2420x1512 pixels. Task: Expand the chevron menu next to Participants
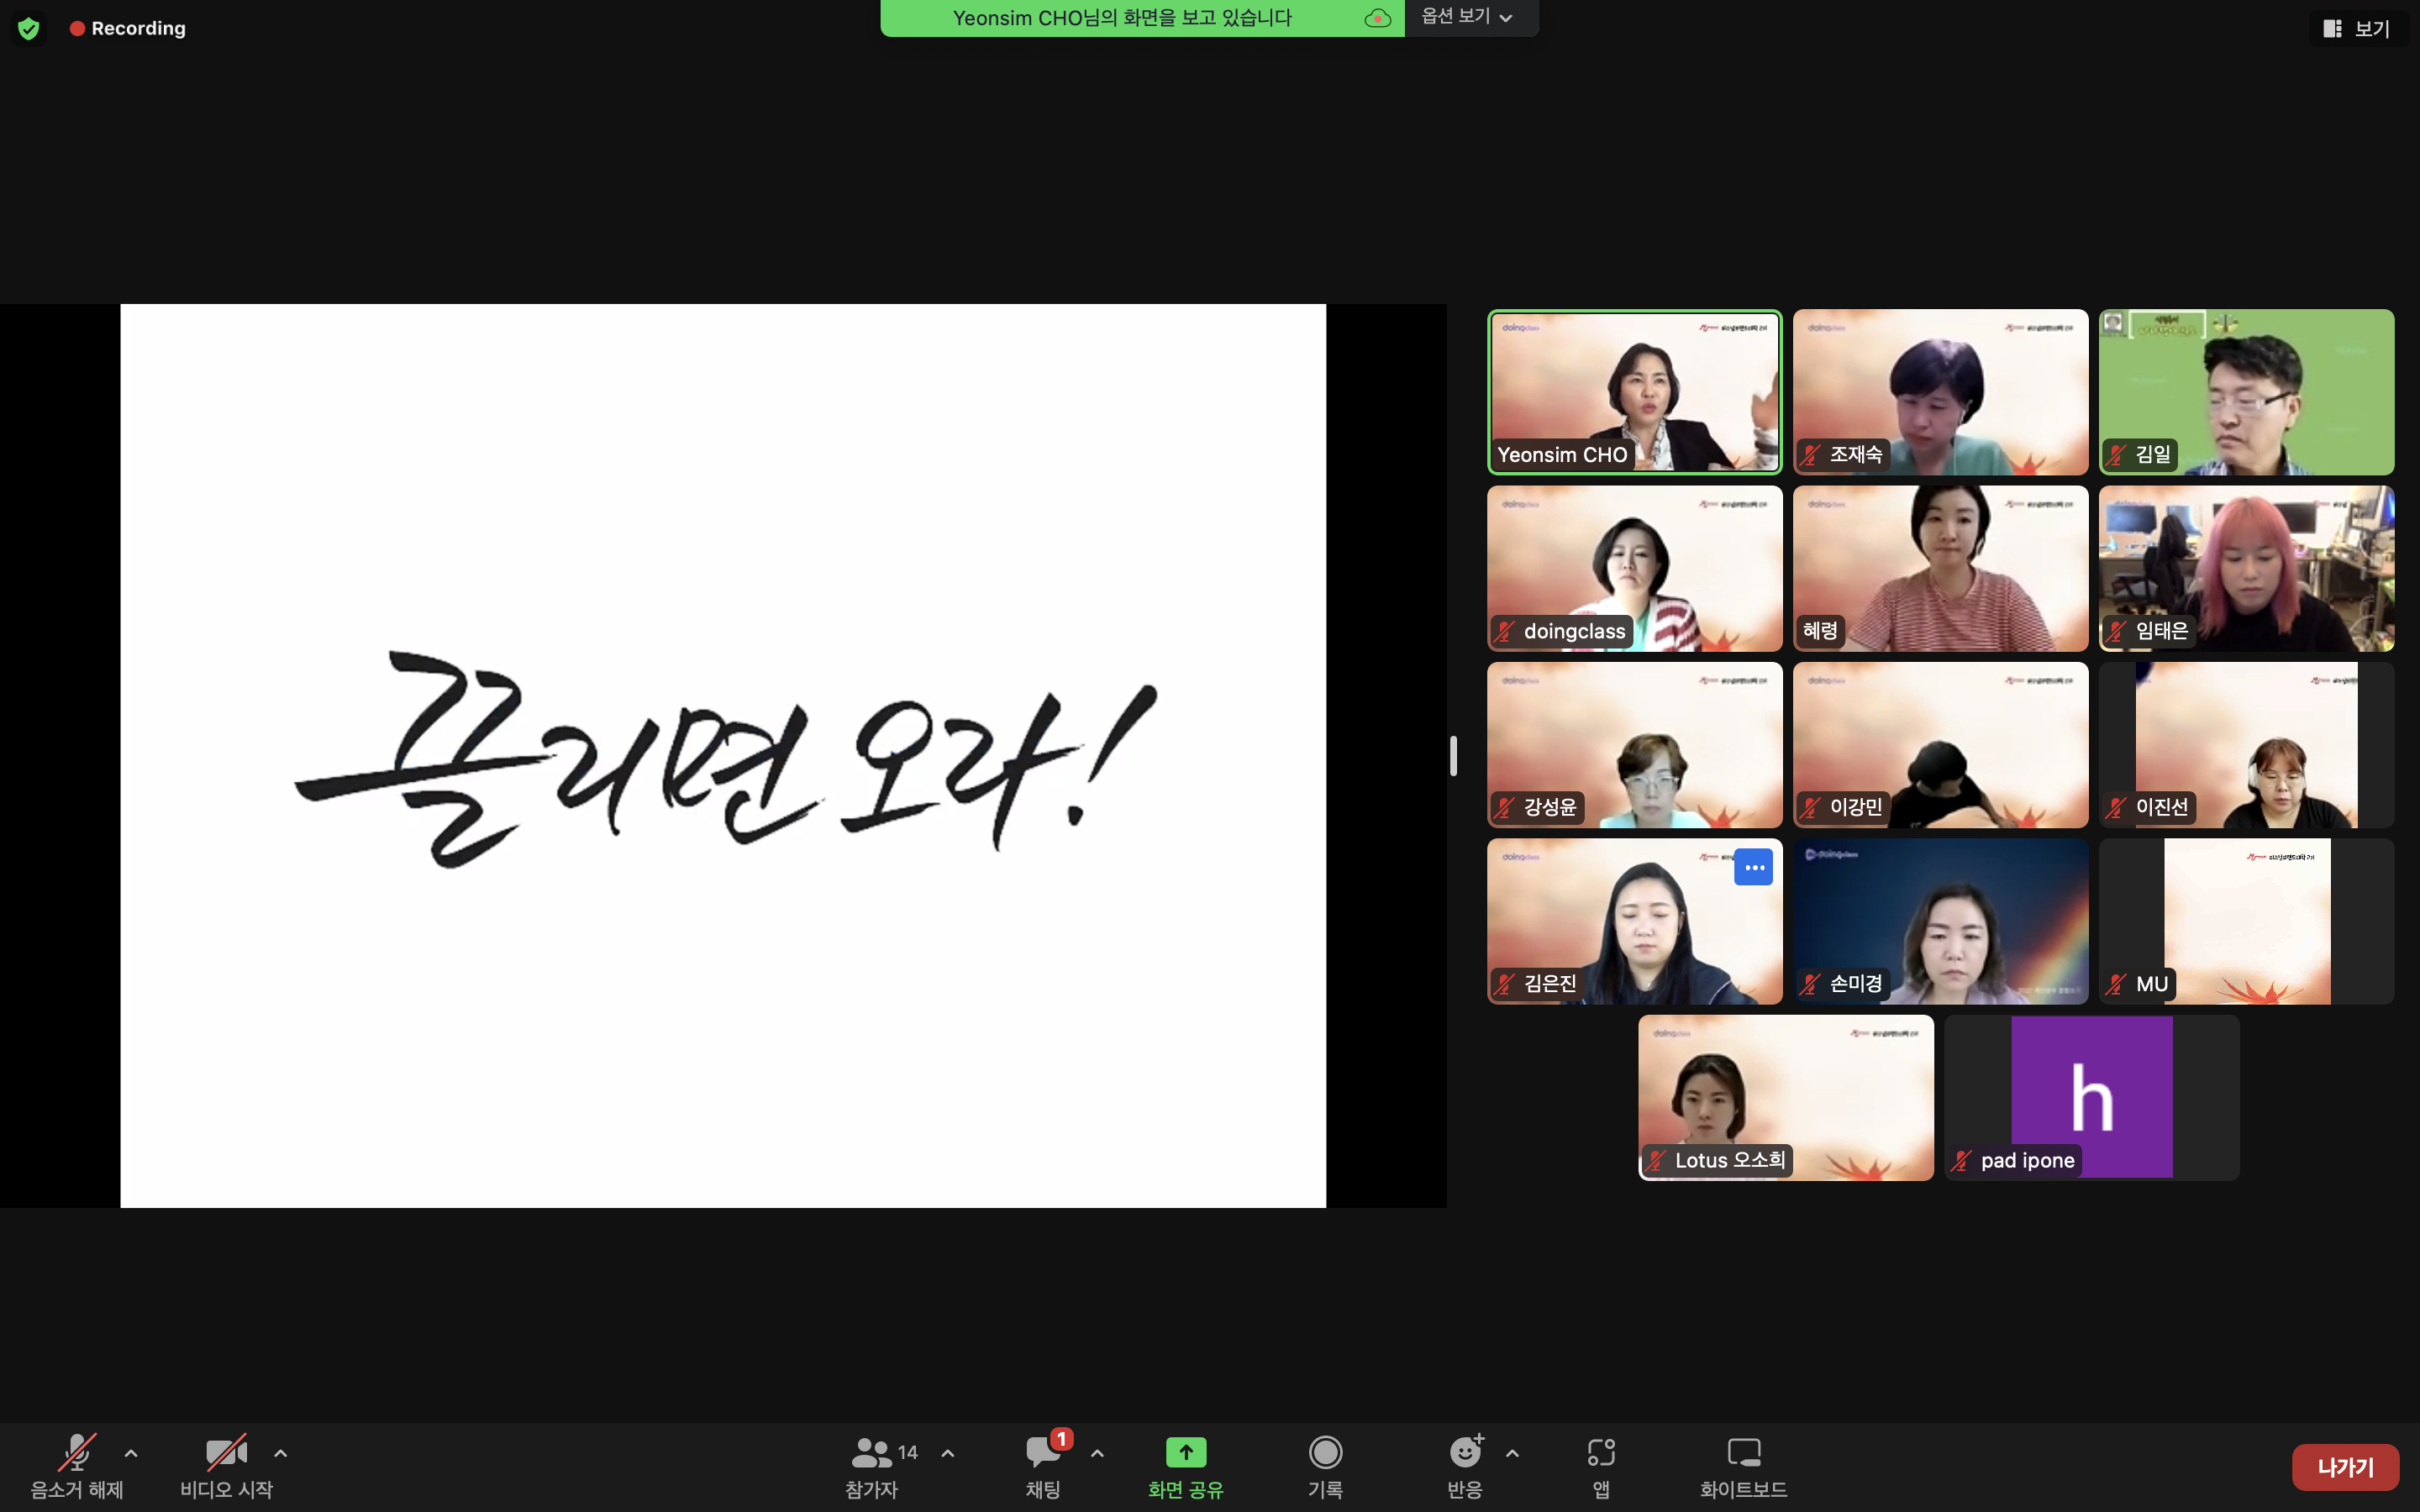pyautogui.click(x=948, y=1453)
